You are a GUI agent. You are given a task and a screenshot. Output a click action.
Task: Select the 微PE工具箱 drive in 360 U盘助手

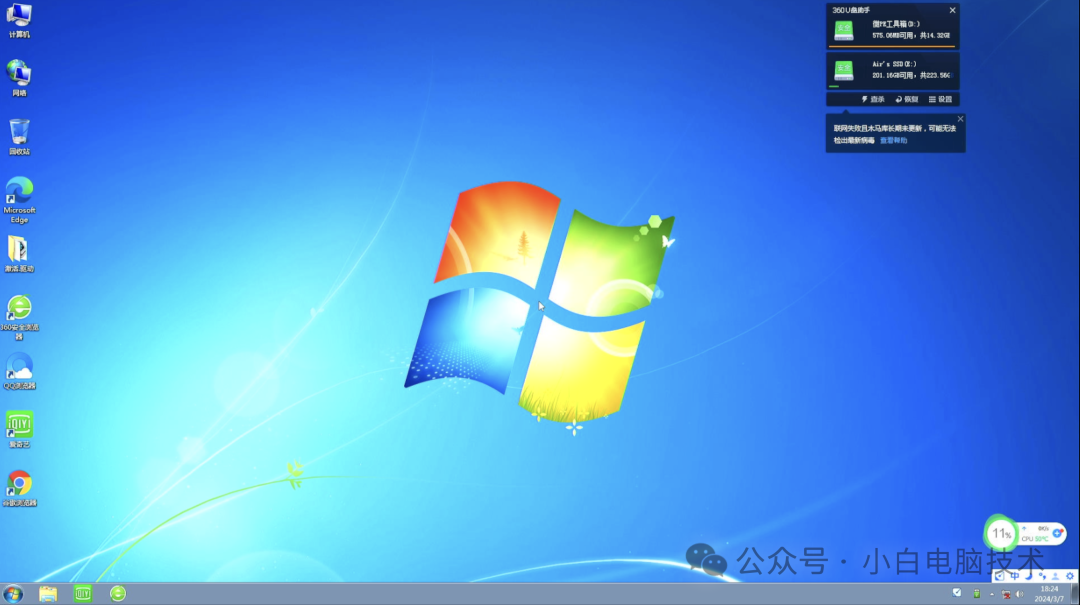click(x=893, y=32)
